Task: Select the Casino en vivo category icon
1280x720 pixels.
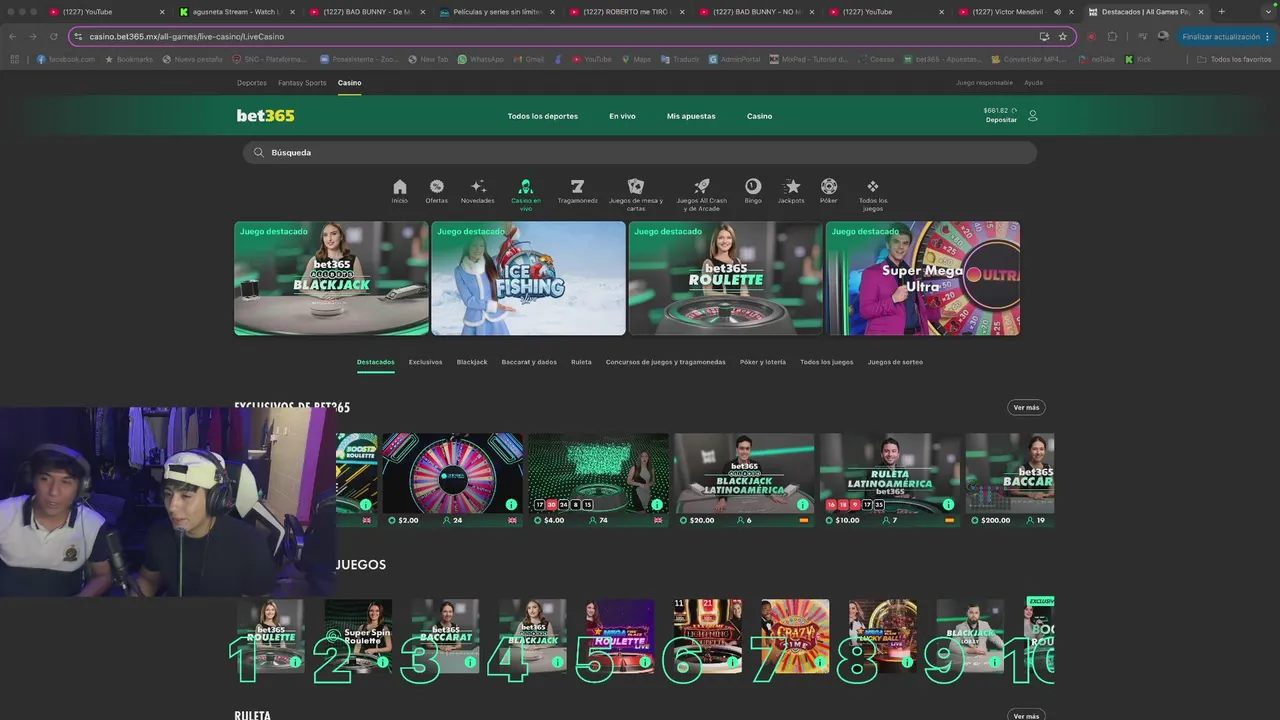Action: pyautogui.click(x=526, y=187)
